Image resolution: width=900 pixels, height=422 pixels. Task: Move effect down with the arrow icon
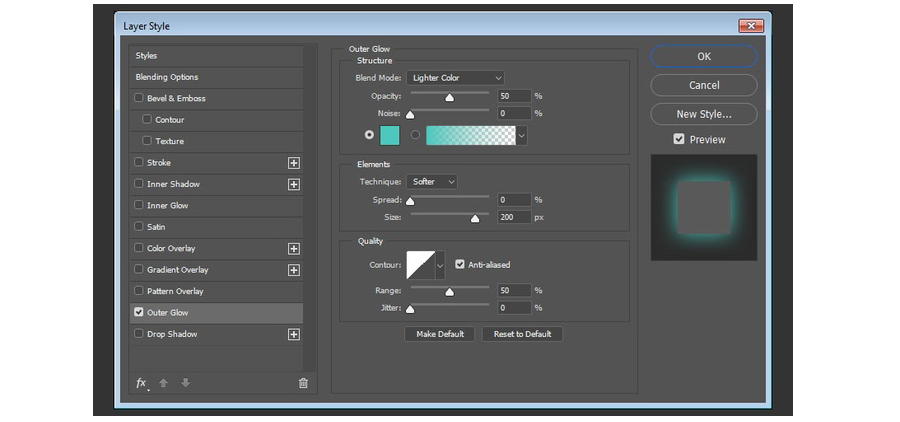pos(185,383)
